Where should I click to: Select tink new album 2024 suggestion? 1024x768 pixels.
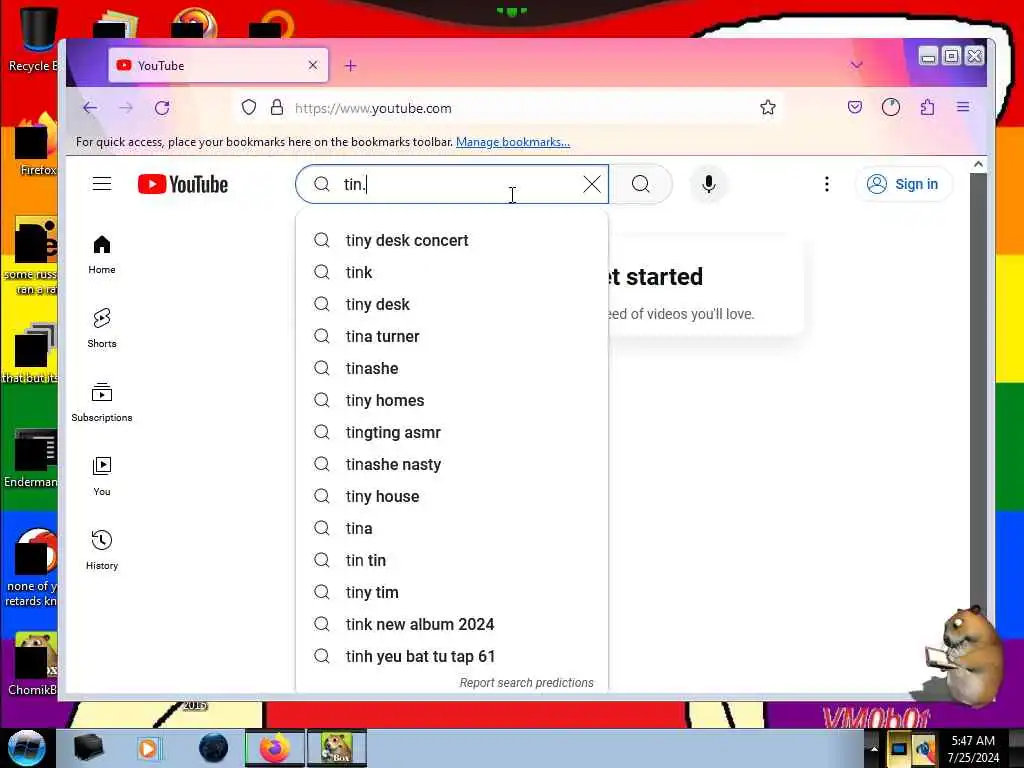(452, 624)
